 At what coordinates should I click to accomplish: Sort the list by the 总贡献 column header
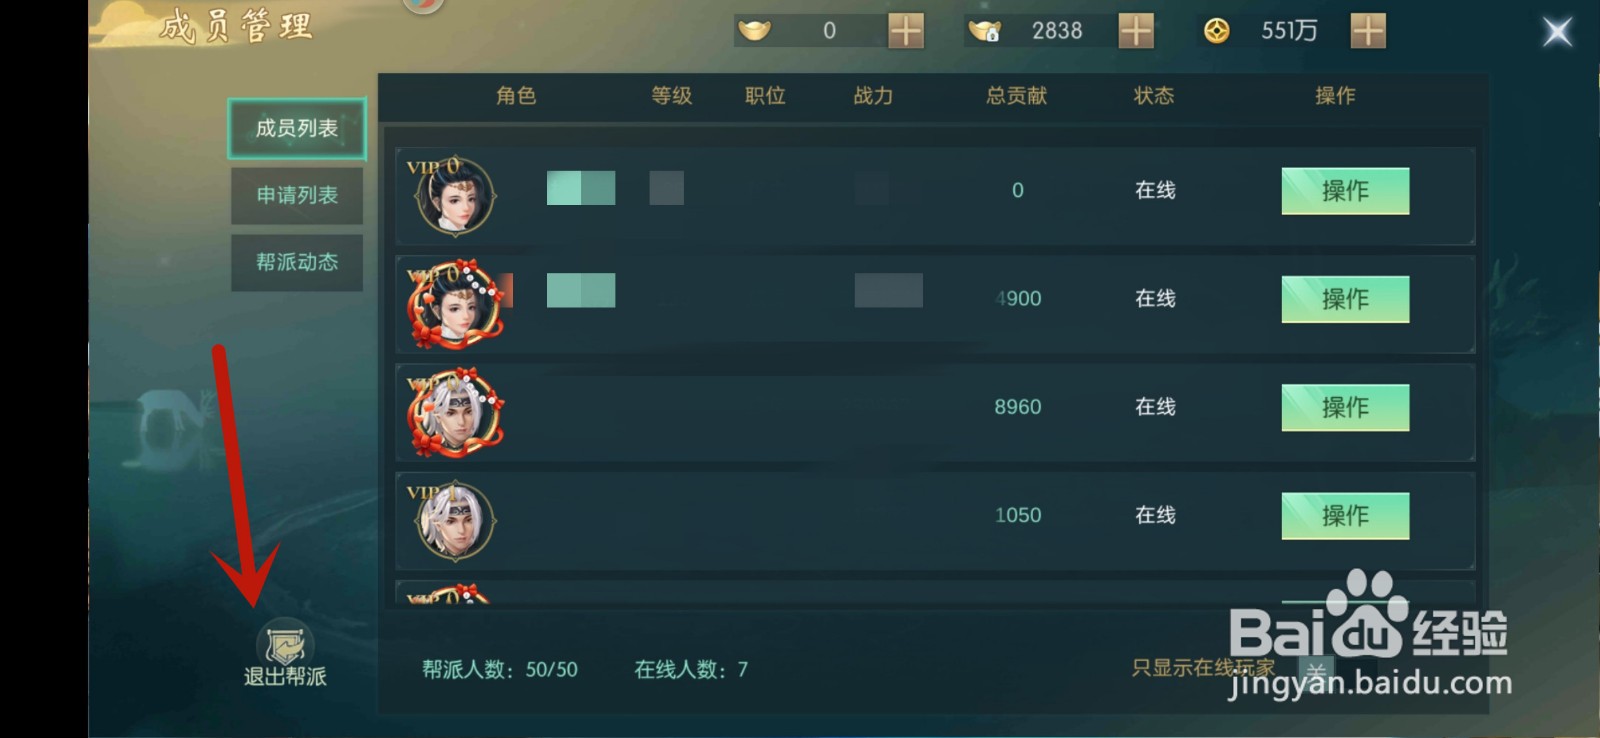1016,96
